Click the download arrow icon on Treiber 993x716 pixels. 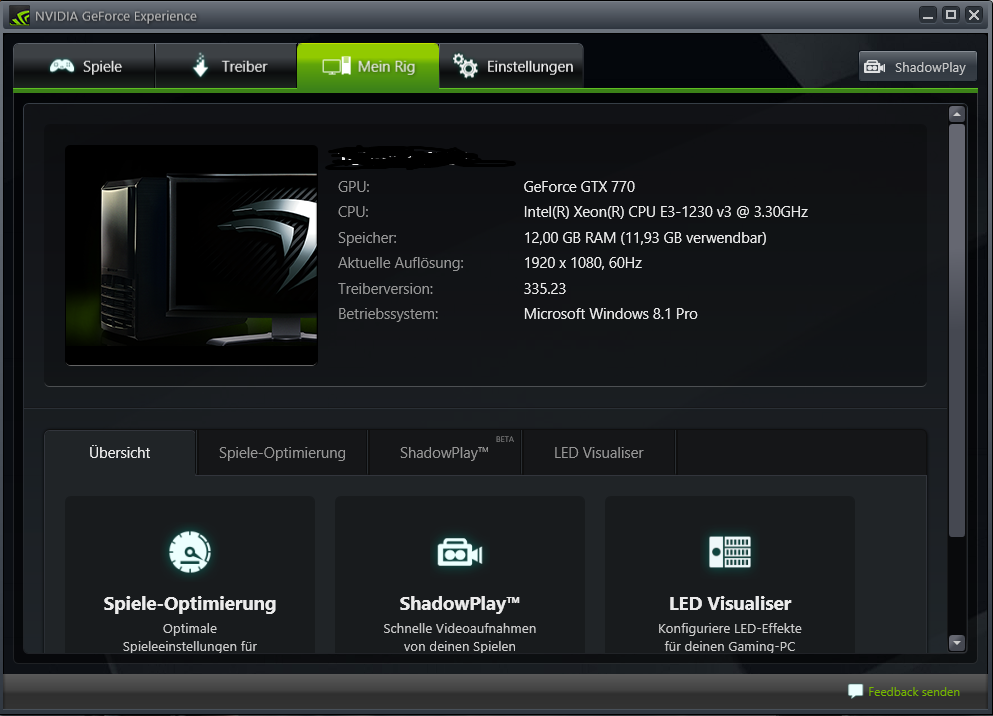click(x=201, y=65)
